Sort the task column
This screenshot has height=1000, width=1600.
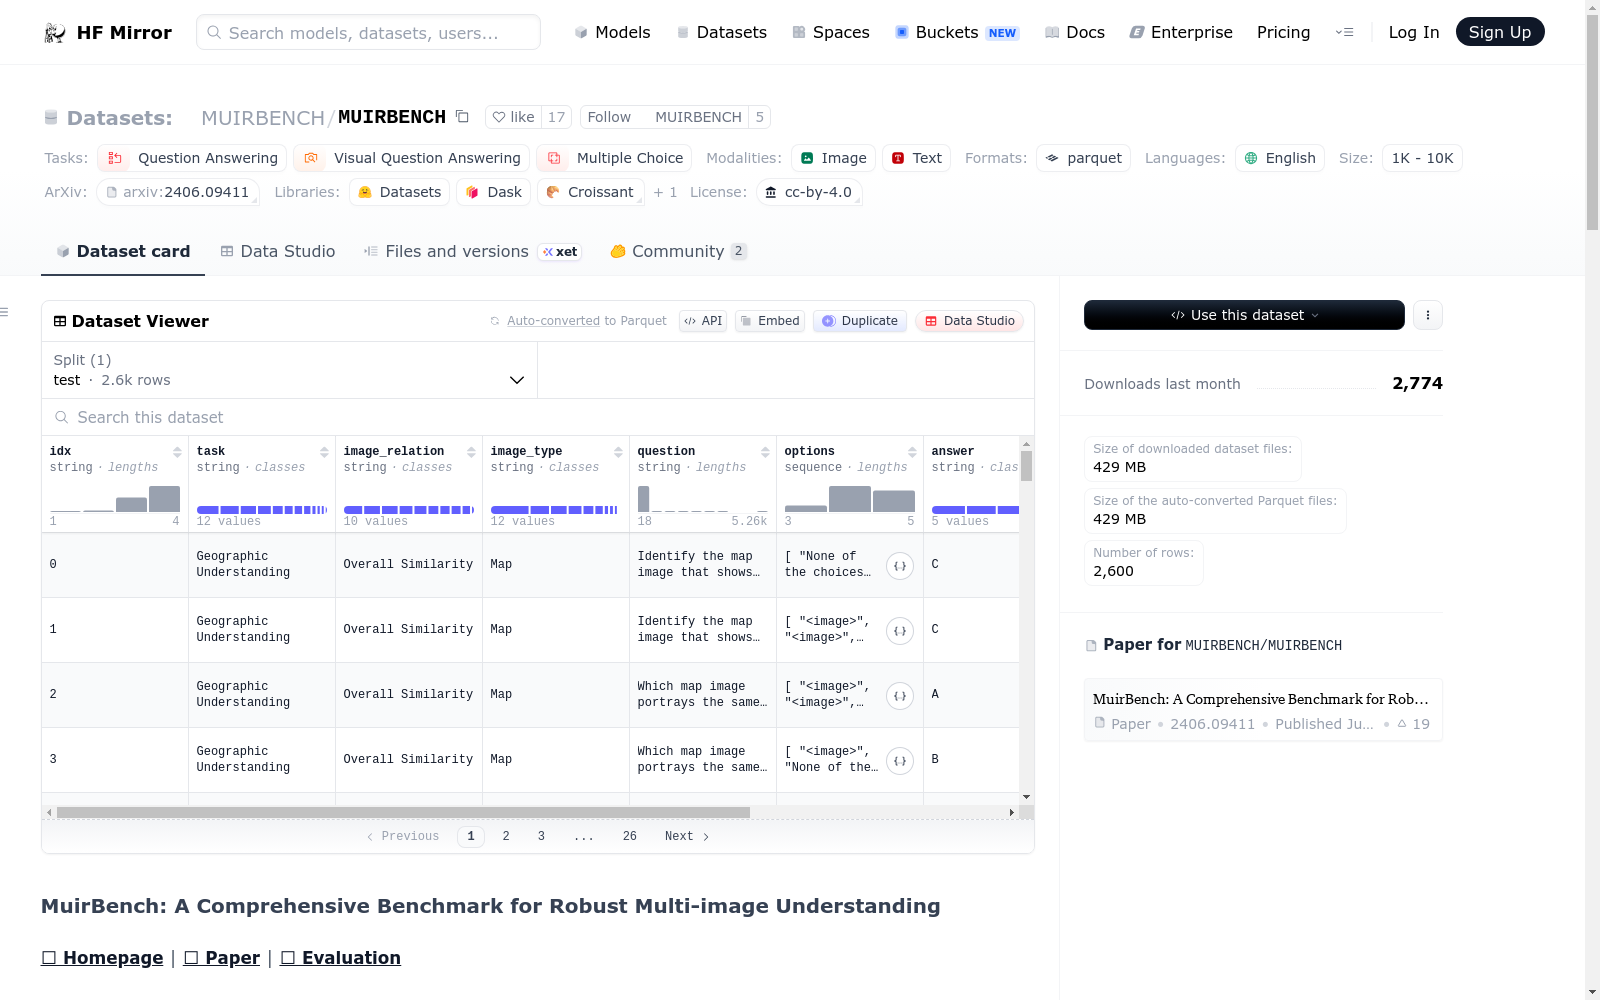click(324, 452)
